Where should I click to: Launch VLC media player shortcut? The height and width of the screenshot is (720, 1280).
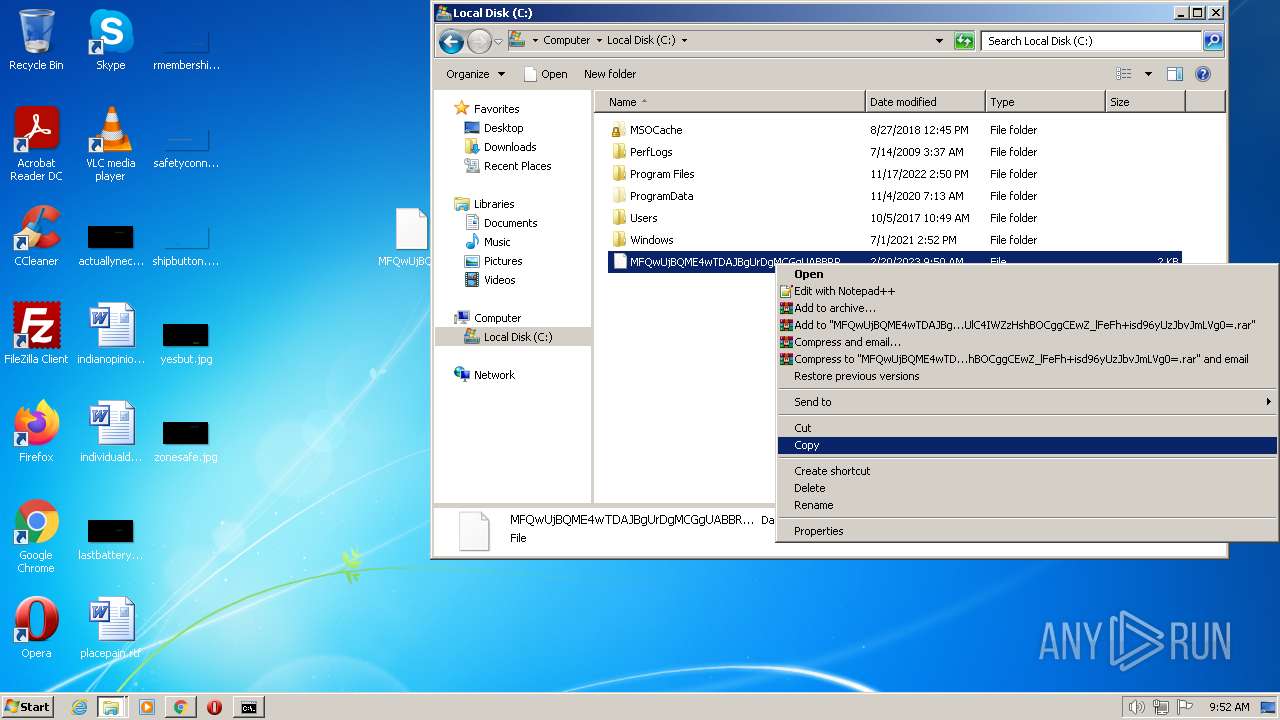(x=110, y=144)
